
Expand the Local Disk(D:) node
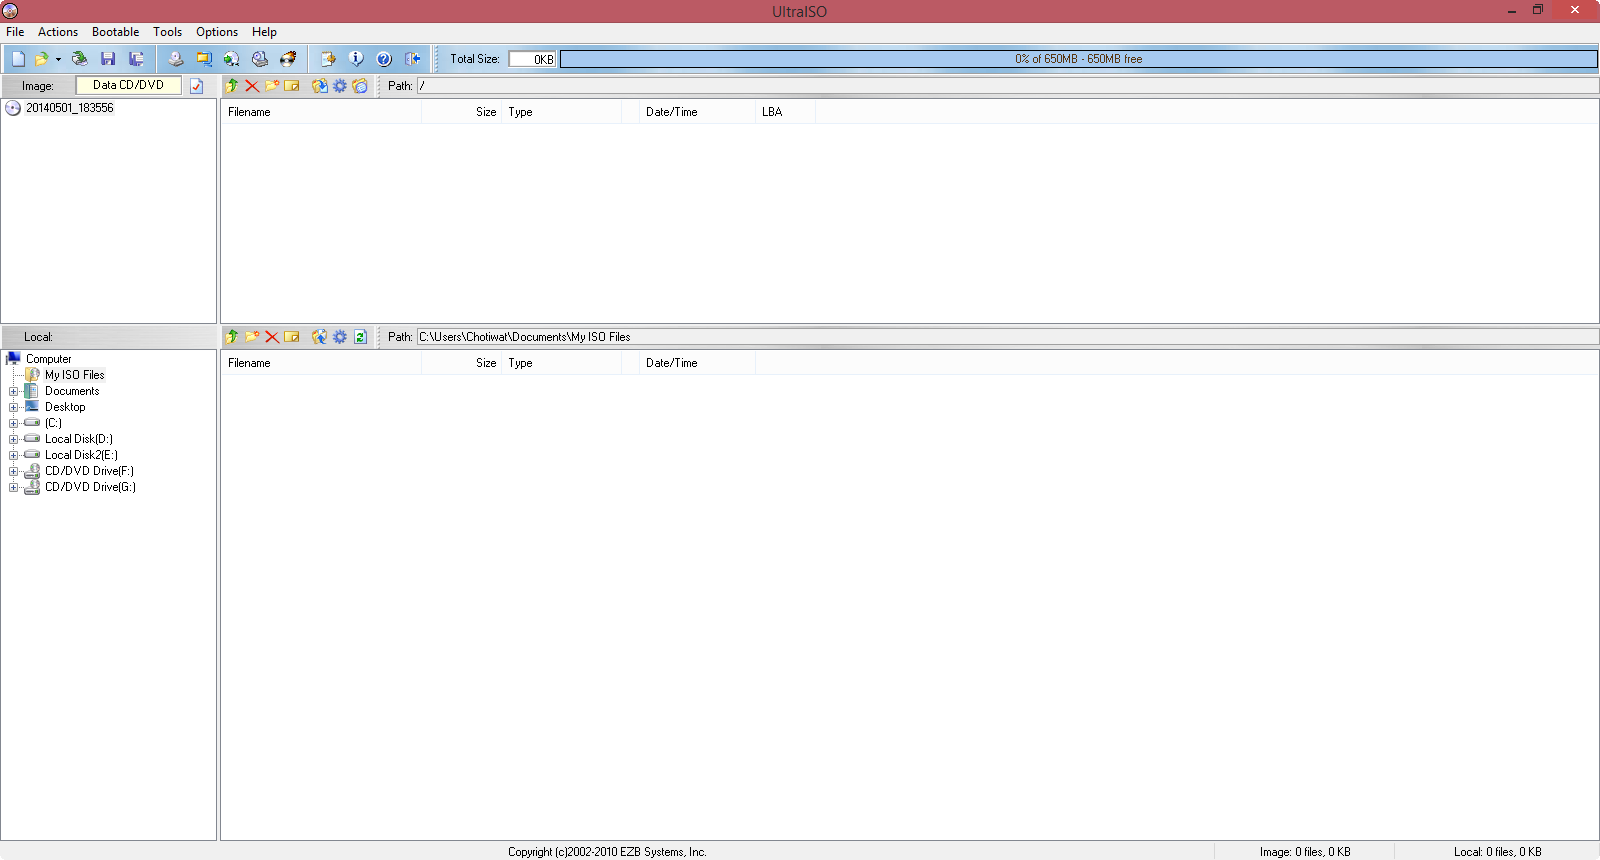(14, 439)
